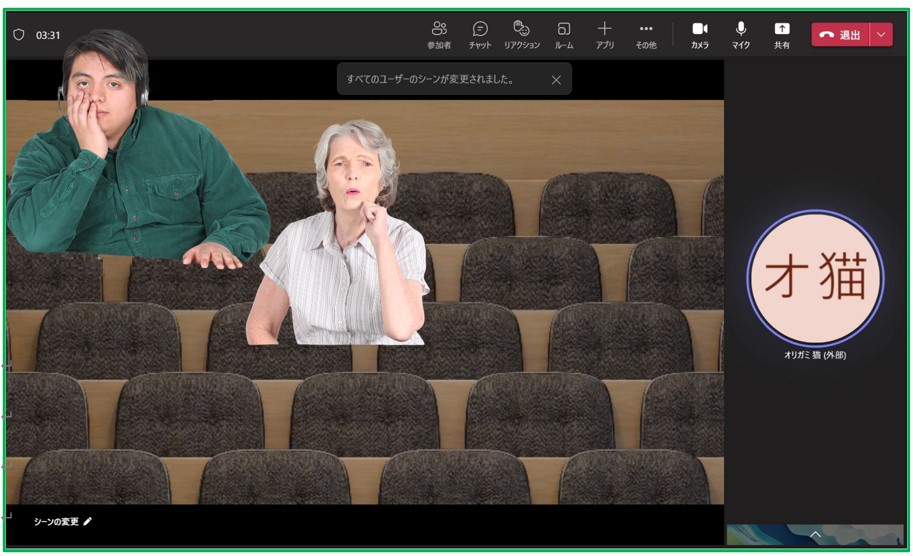Click シーンの変更 to change scene
Image resolution: width=913 pixels, height=556 pixels.
(56, 521)
